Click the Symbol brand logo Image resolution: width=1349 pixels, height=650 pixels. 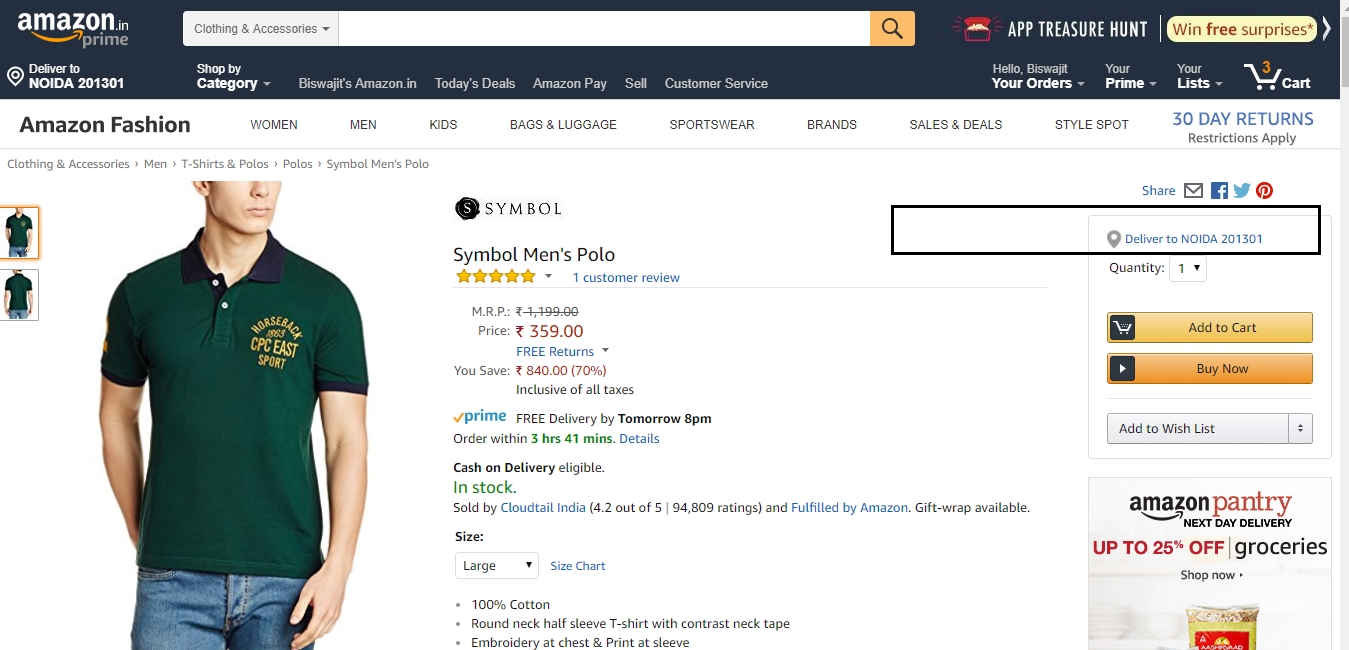[508, 208]
